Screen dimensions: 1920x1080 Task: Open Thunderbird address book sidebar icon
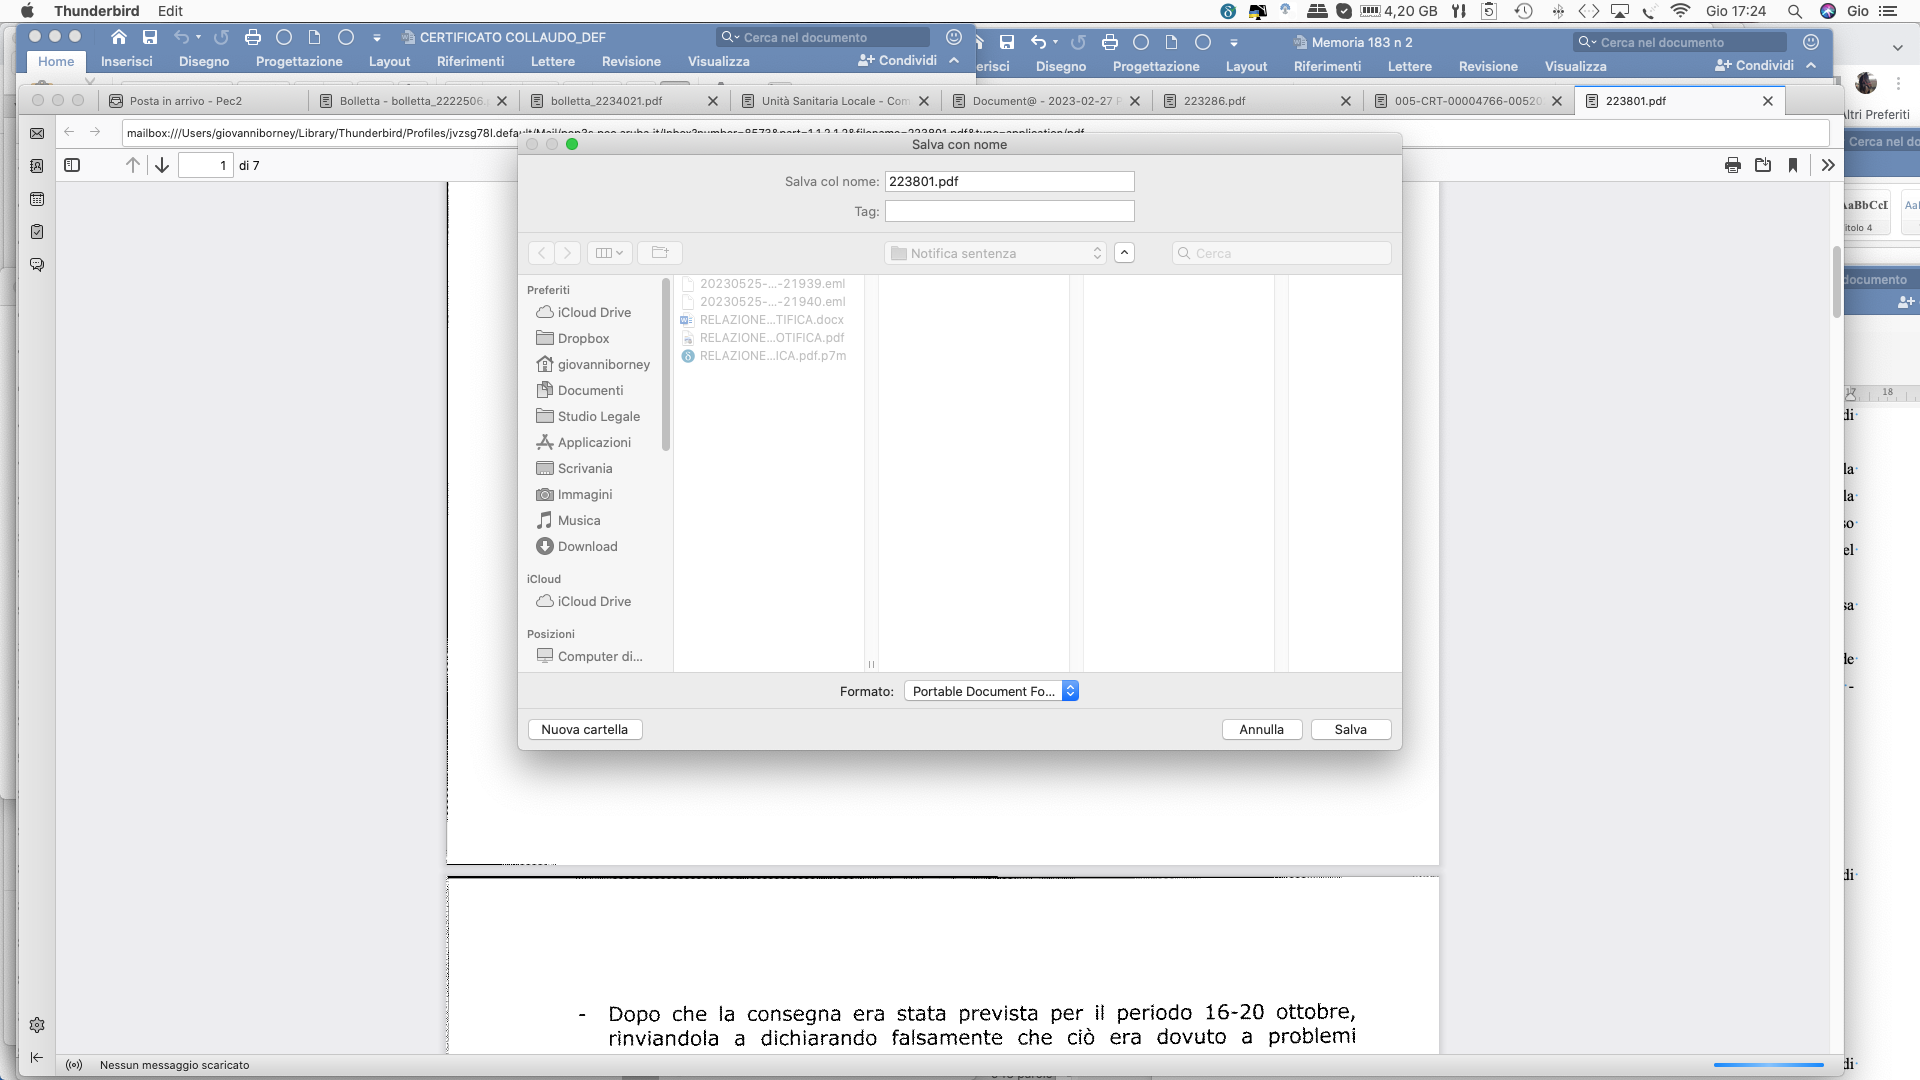click(37, 166)
